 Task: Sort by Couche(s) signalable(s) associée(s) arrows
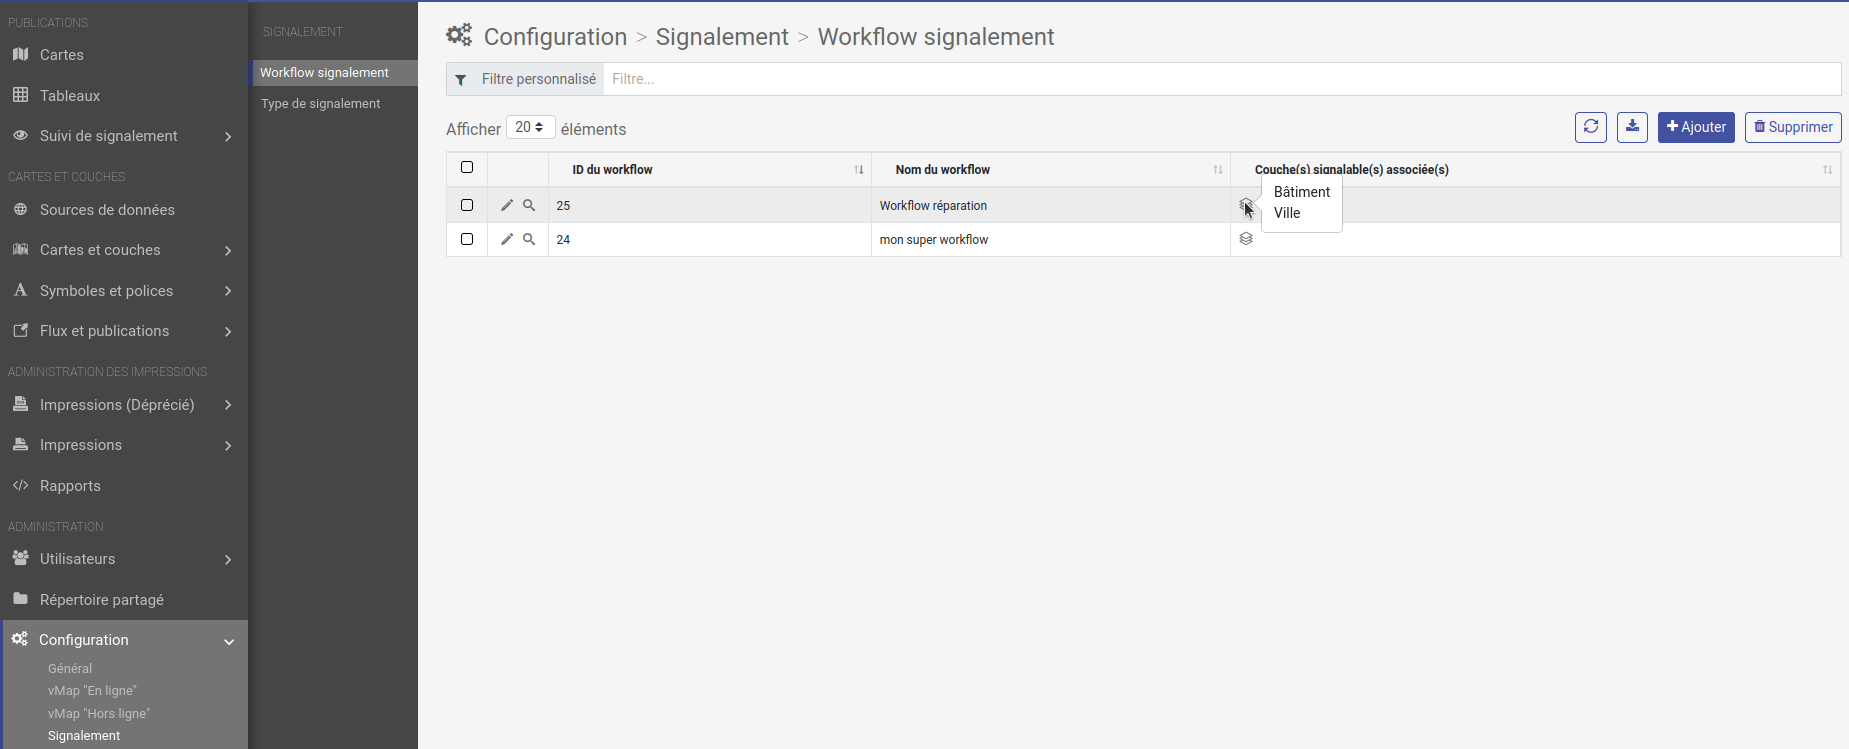coord(1828,170)
